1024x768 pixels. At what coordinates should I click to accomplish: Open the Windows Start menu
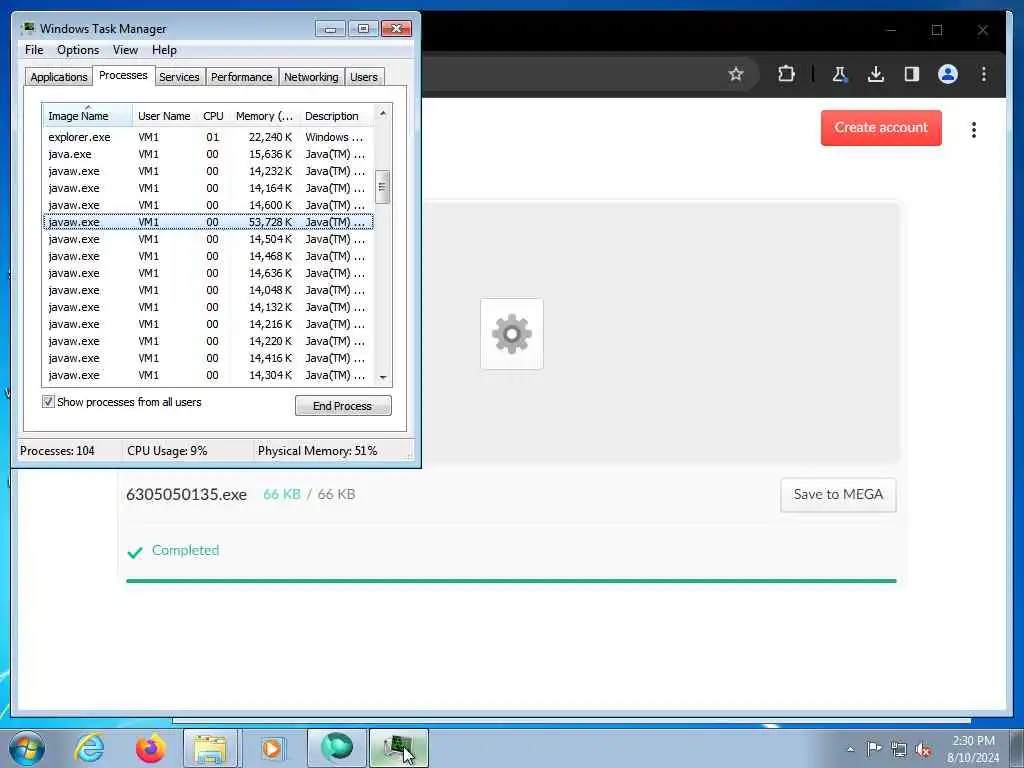click(27, 748)
